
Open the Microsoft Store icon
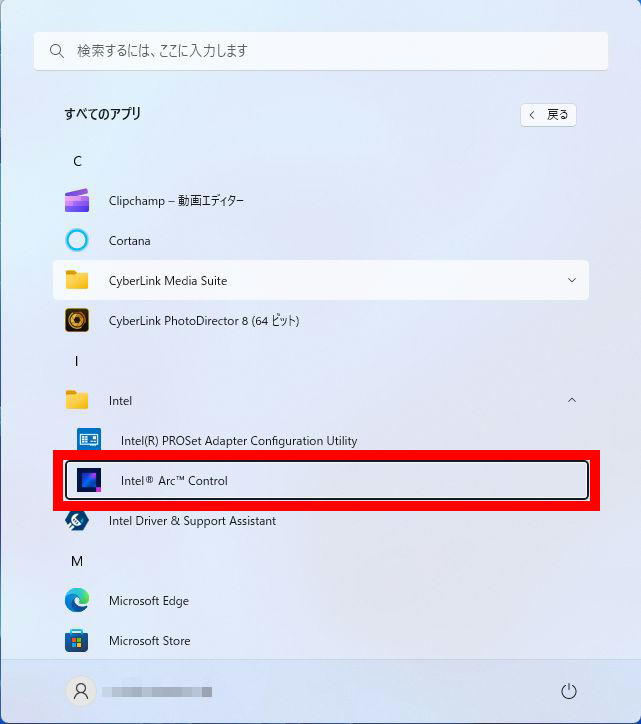(77, 640)
